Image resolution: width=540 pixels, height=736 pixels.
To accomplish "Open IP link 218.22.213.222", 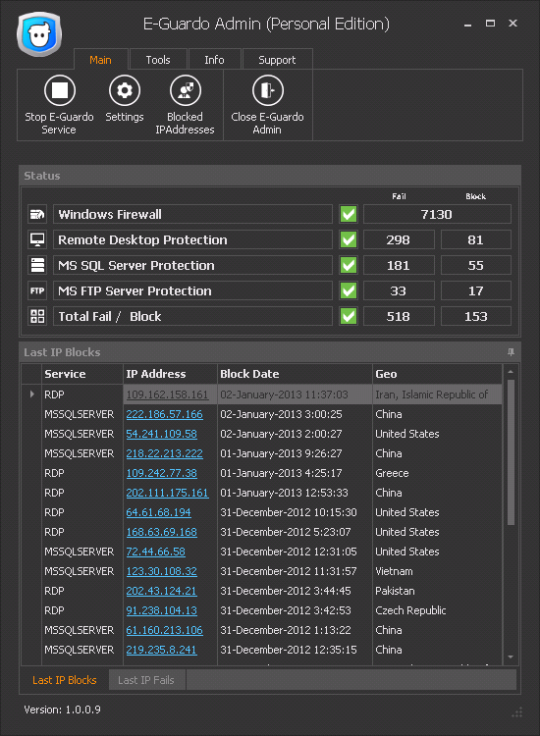I will tap(164, 453).
